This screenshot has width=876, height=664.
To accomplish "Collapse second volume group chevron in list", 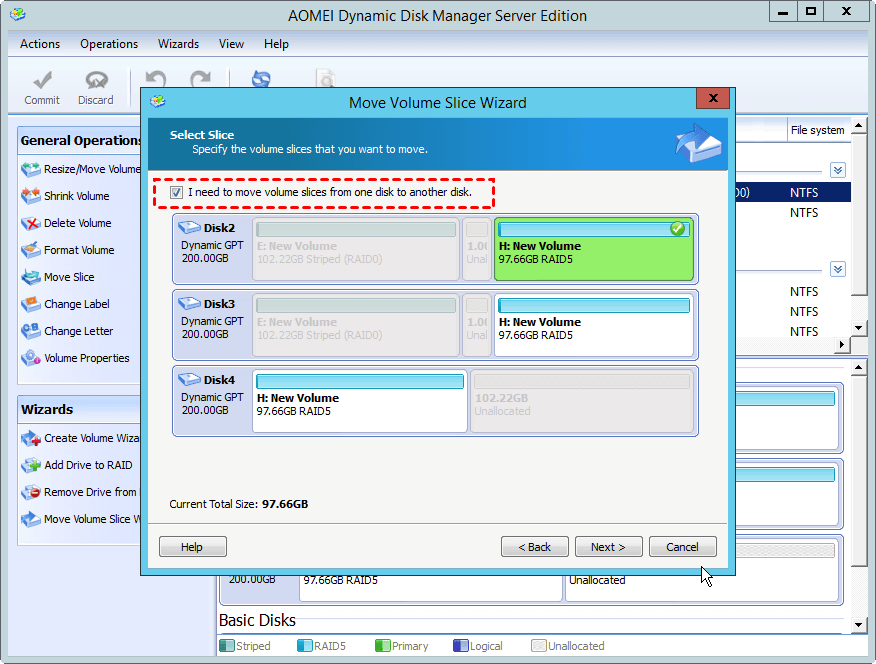I will click(837, 269).
